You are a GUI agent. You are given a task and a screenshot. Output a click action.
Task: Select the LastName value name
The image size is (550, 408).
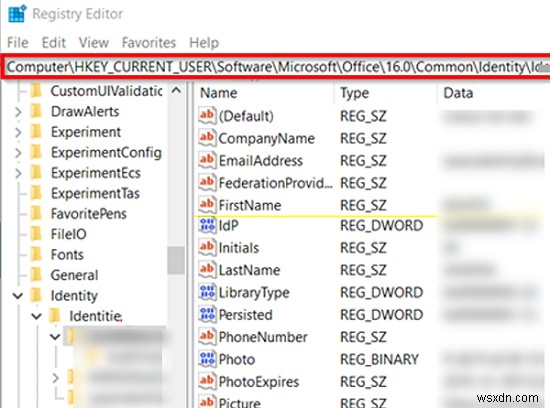pos(249,270)
